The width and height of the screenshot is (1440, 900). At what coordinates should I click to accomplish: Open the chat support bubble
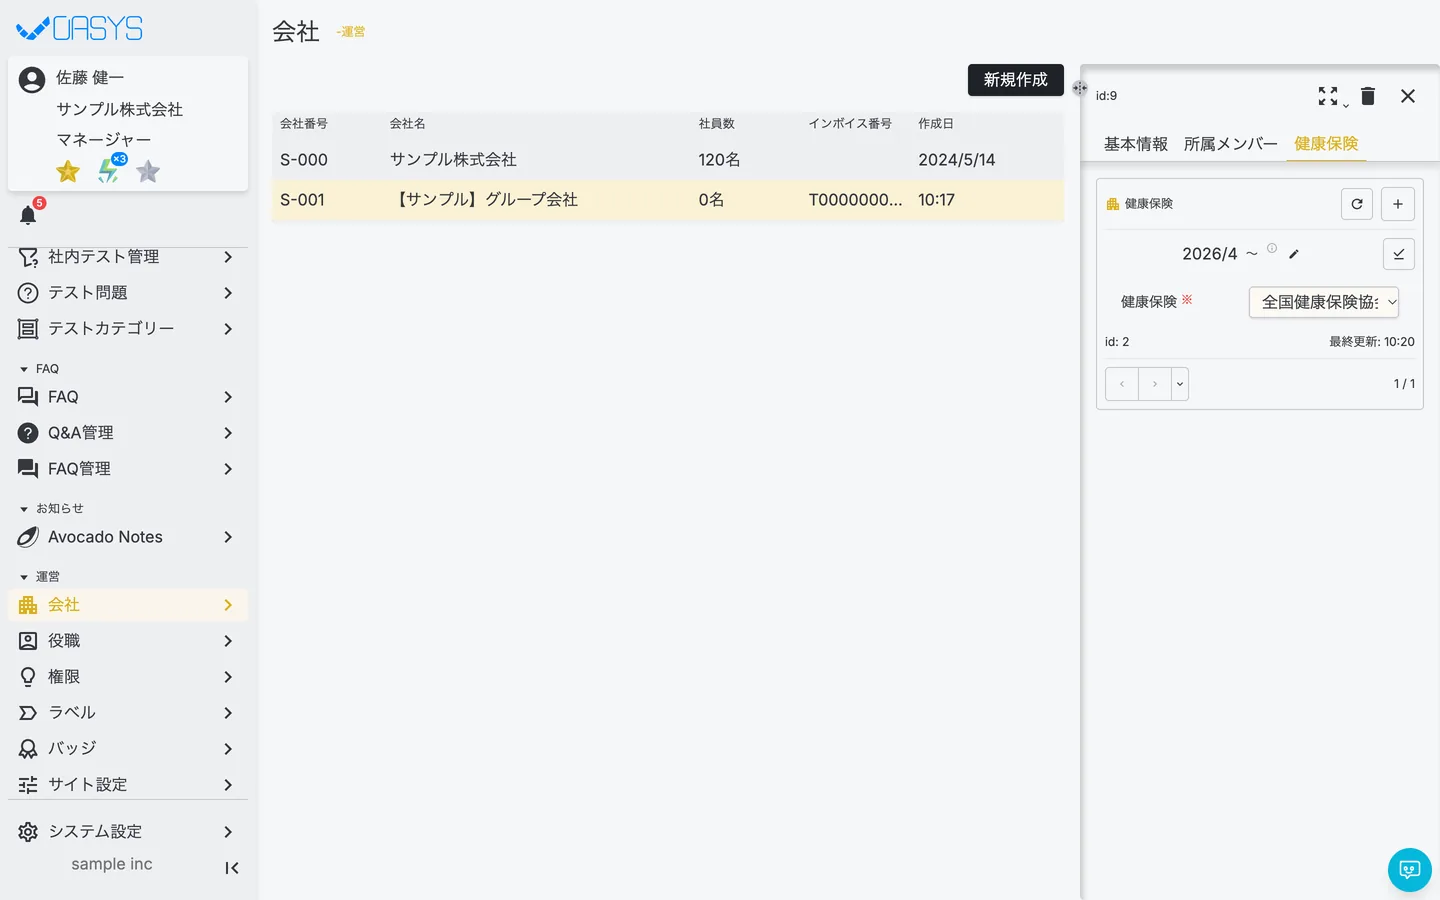click(1410, 870)
